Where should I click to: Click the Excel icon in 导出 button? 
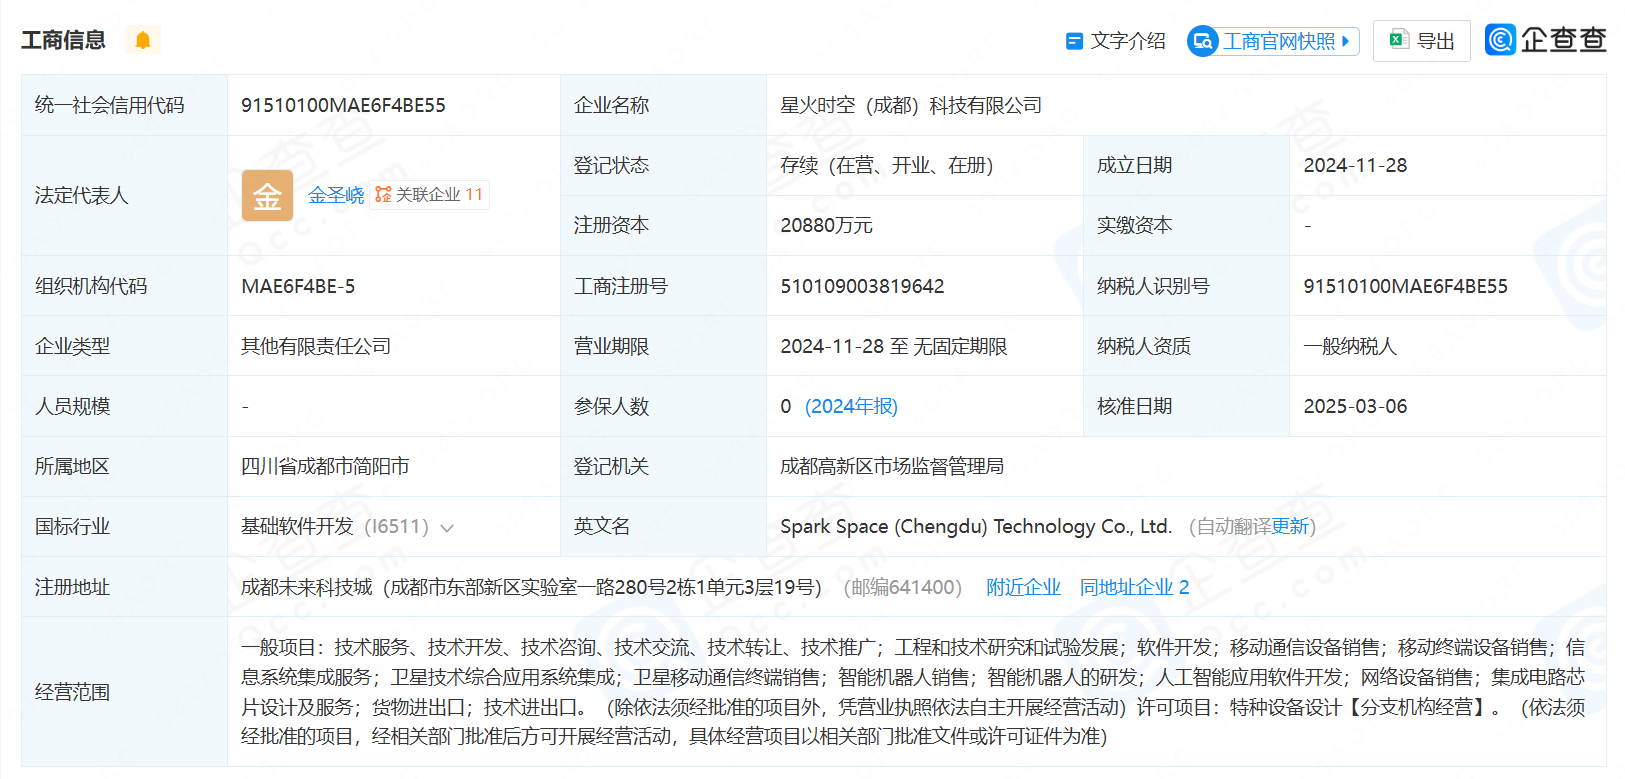pos(1399,40)
